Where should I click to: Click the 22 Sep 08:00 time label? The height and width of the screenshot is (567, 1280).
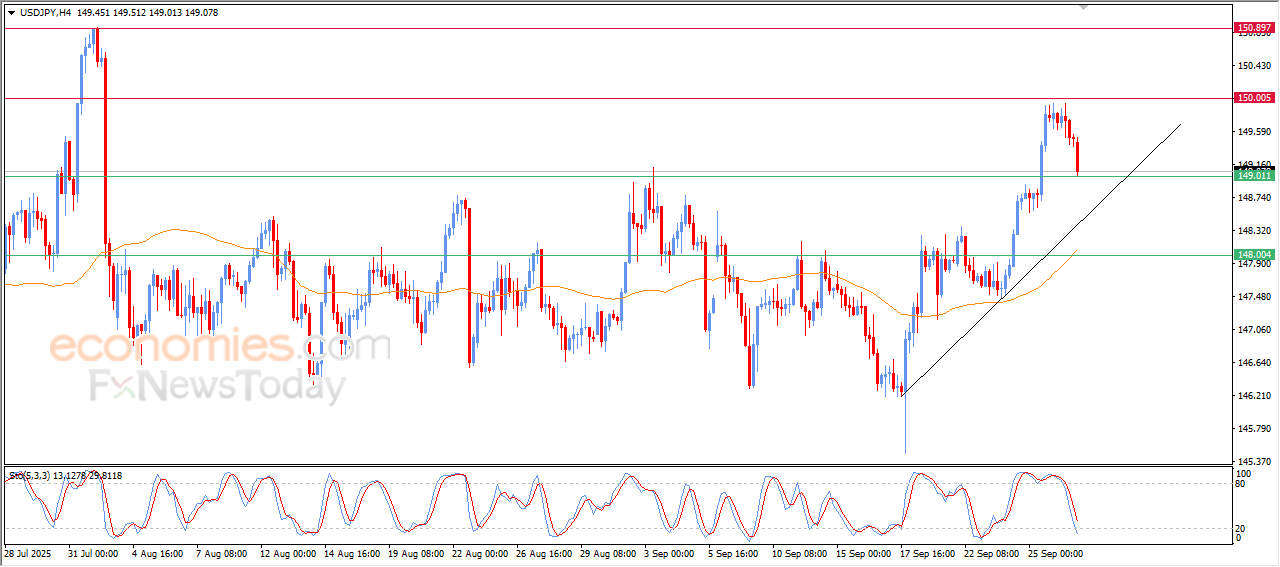click(992, 553)
